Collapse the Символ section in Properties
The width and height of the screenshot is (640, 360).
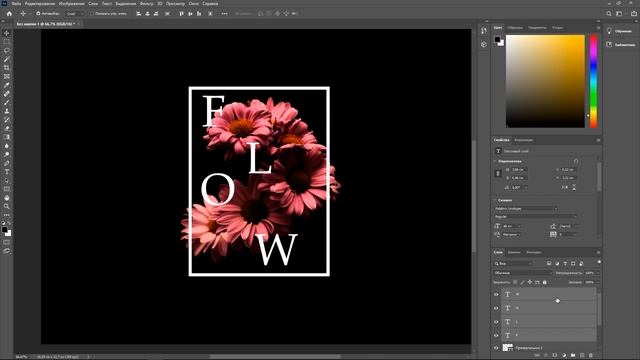point(495,200)
